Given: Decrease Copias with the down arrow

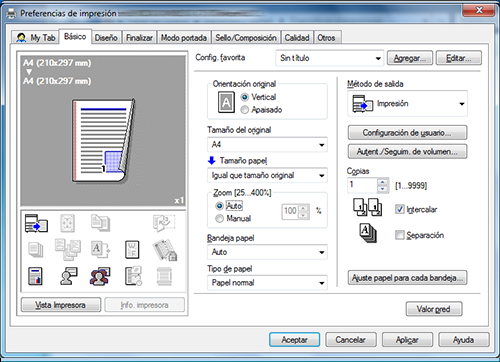Looking at the screenshot, I should tap(383, 189).
